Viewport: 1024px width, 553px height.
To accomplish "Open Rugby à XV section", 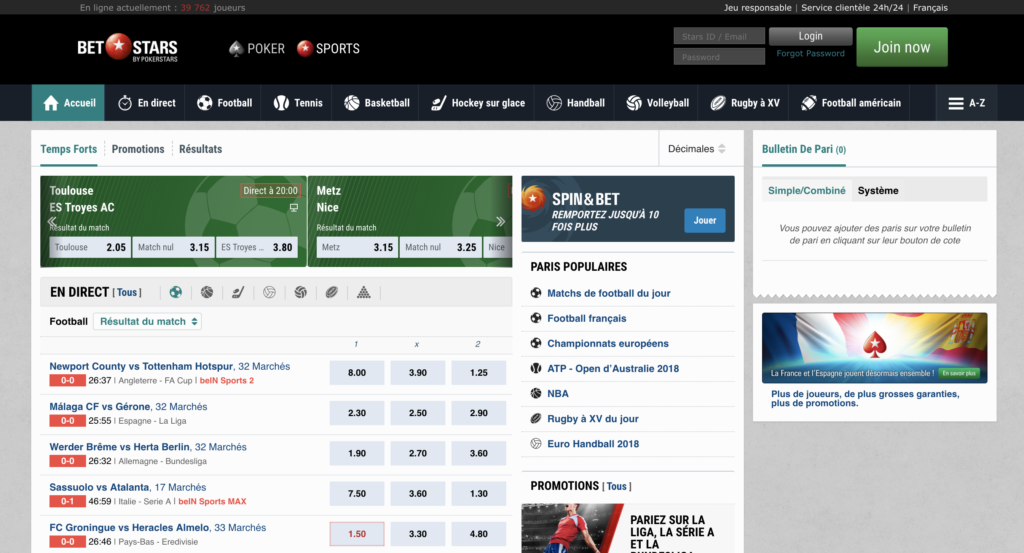I will [744, 103].
